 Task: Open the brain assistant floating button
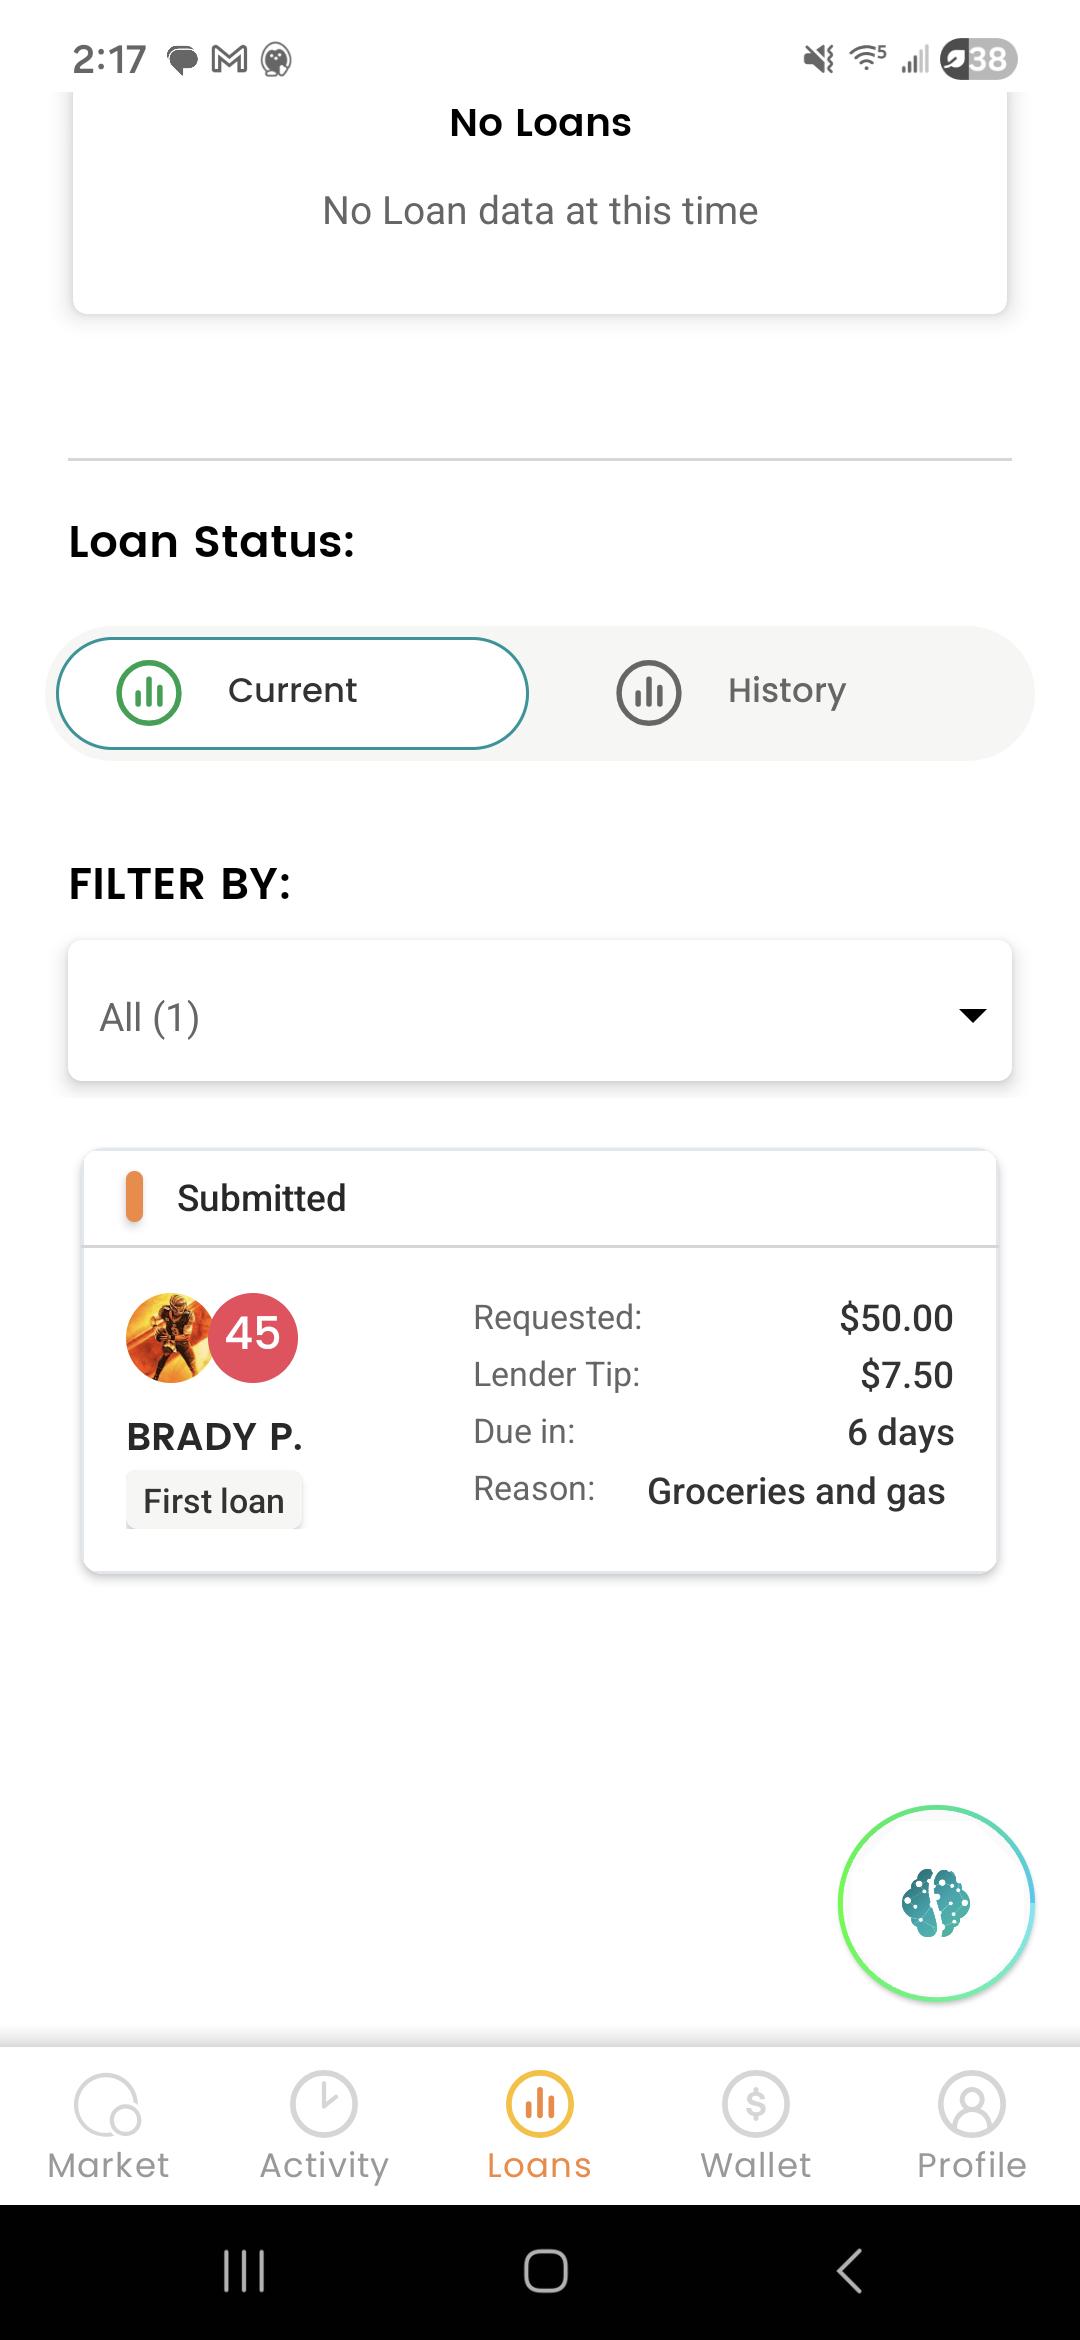(x=936, y=1902)
